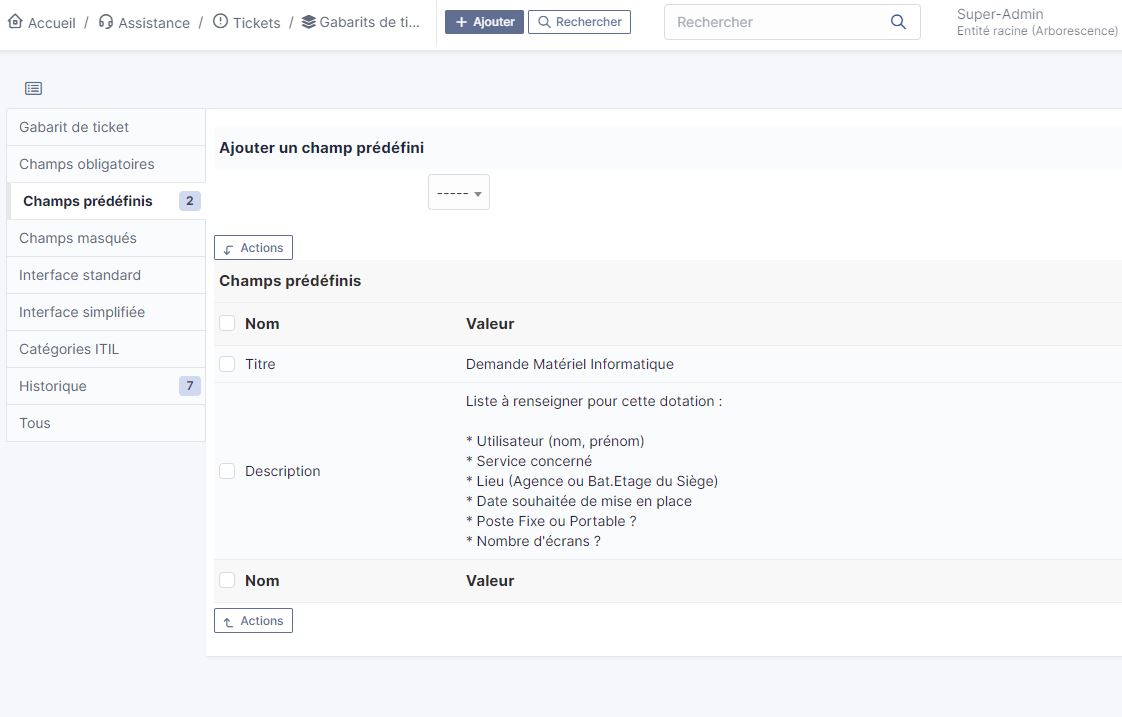Viewport: 1122px width, 717px height.
Task: Check the Description row checkbox
Action: [227, 471]
